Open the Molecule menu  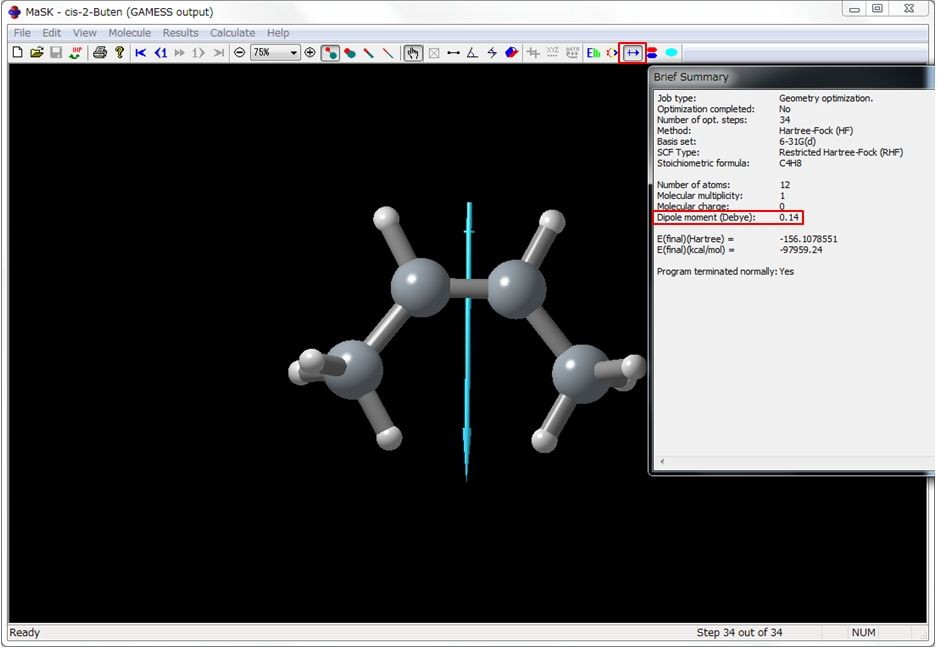[x=129, y=32]
